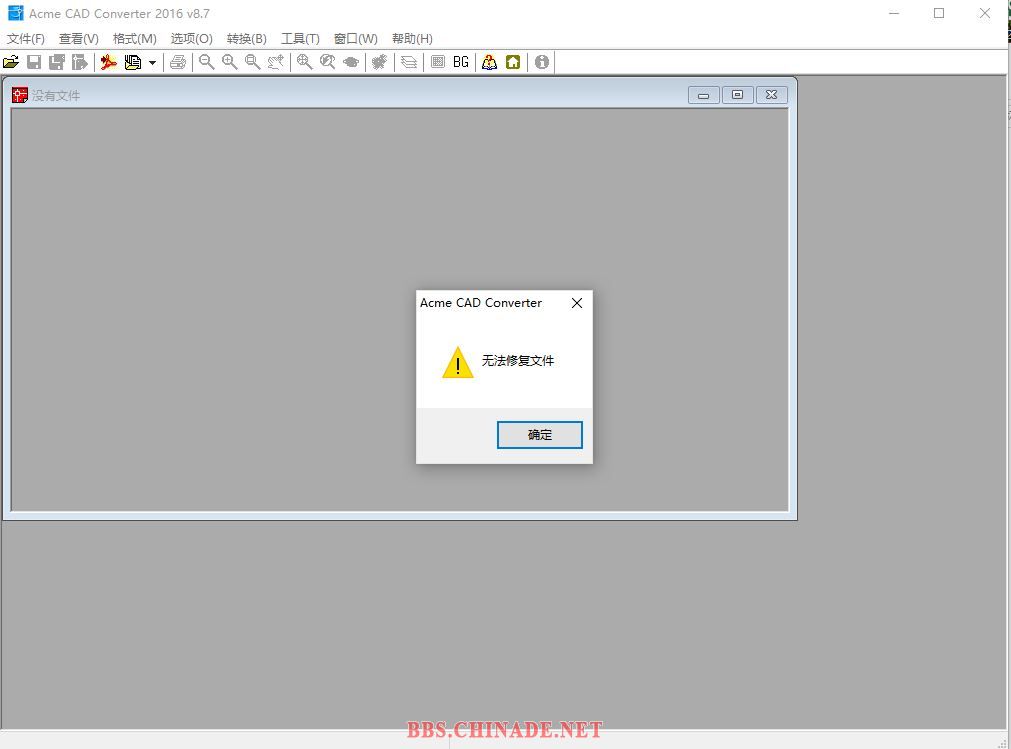Click the batch convert documents icon
This screenshot has width=1011, height=749.
tap(133, 62)
